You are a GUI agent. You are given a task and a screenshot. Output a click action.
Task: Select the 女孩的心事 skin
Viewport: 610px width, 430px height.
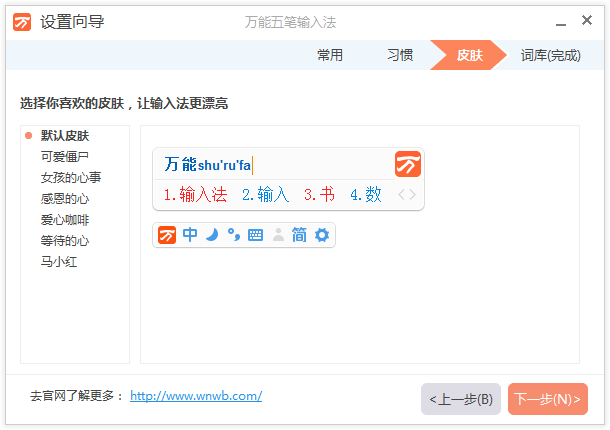pyautogui.click(x=71, y=178)
